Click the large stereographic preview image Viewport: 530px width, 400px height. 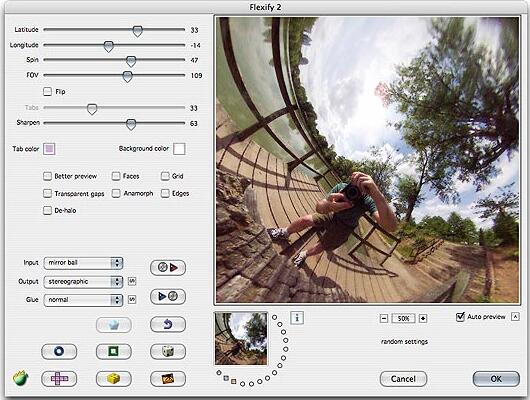tap(367, 160)
